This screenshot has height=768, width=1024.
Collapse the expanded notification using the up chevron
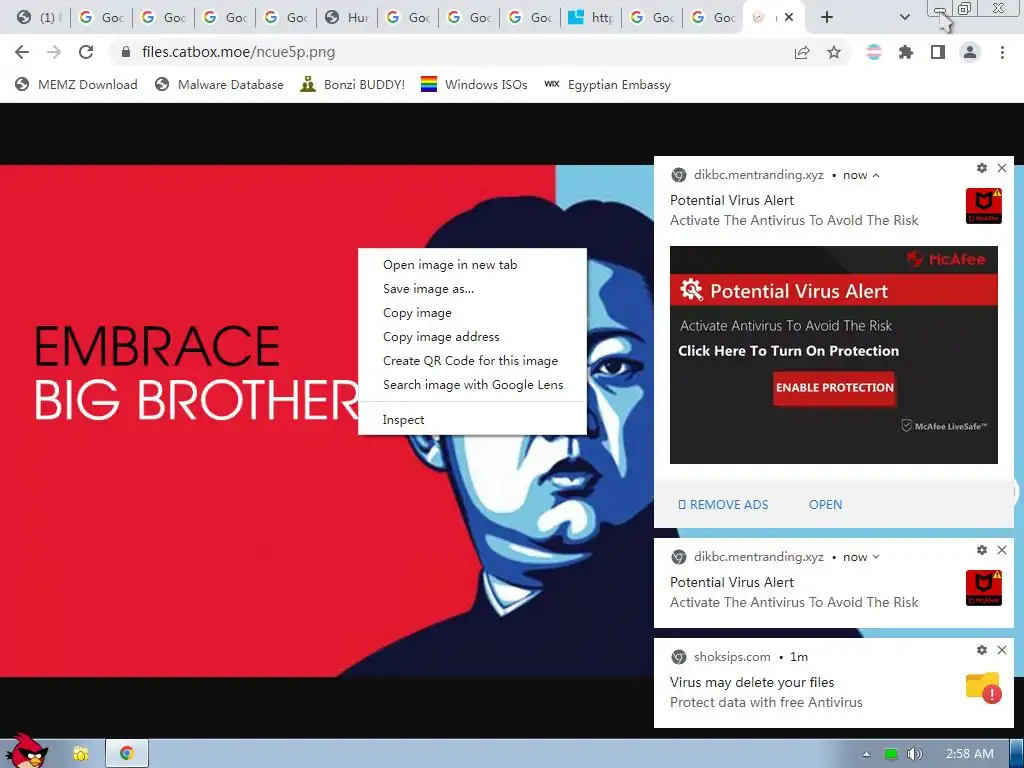click(876, 175)
